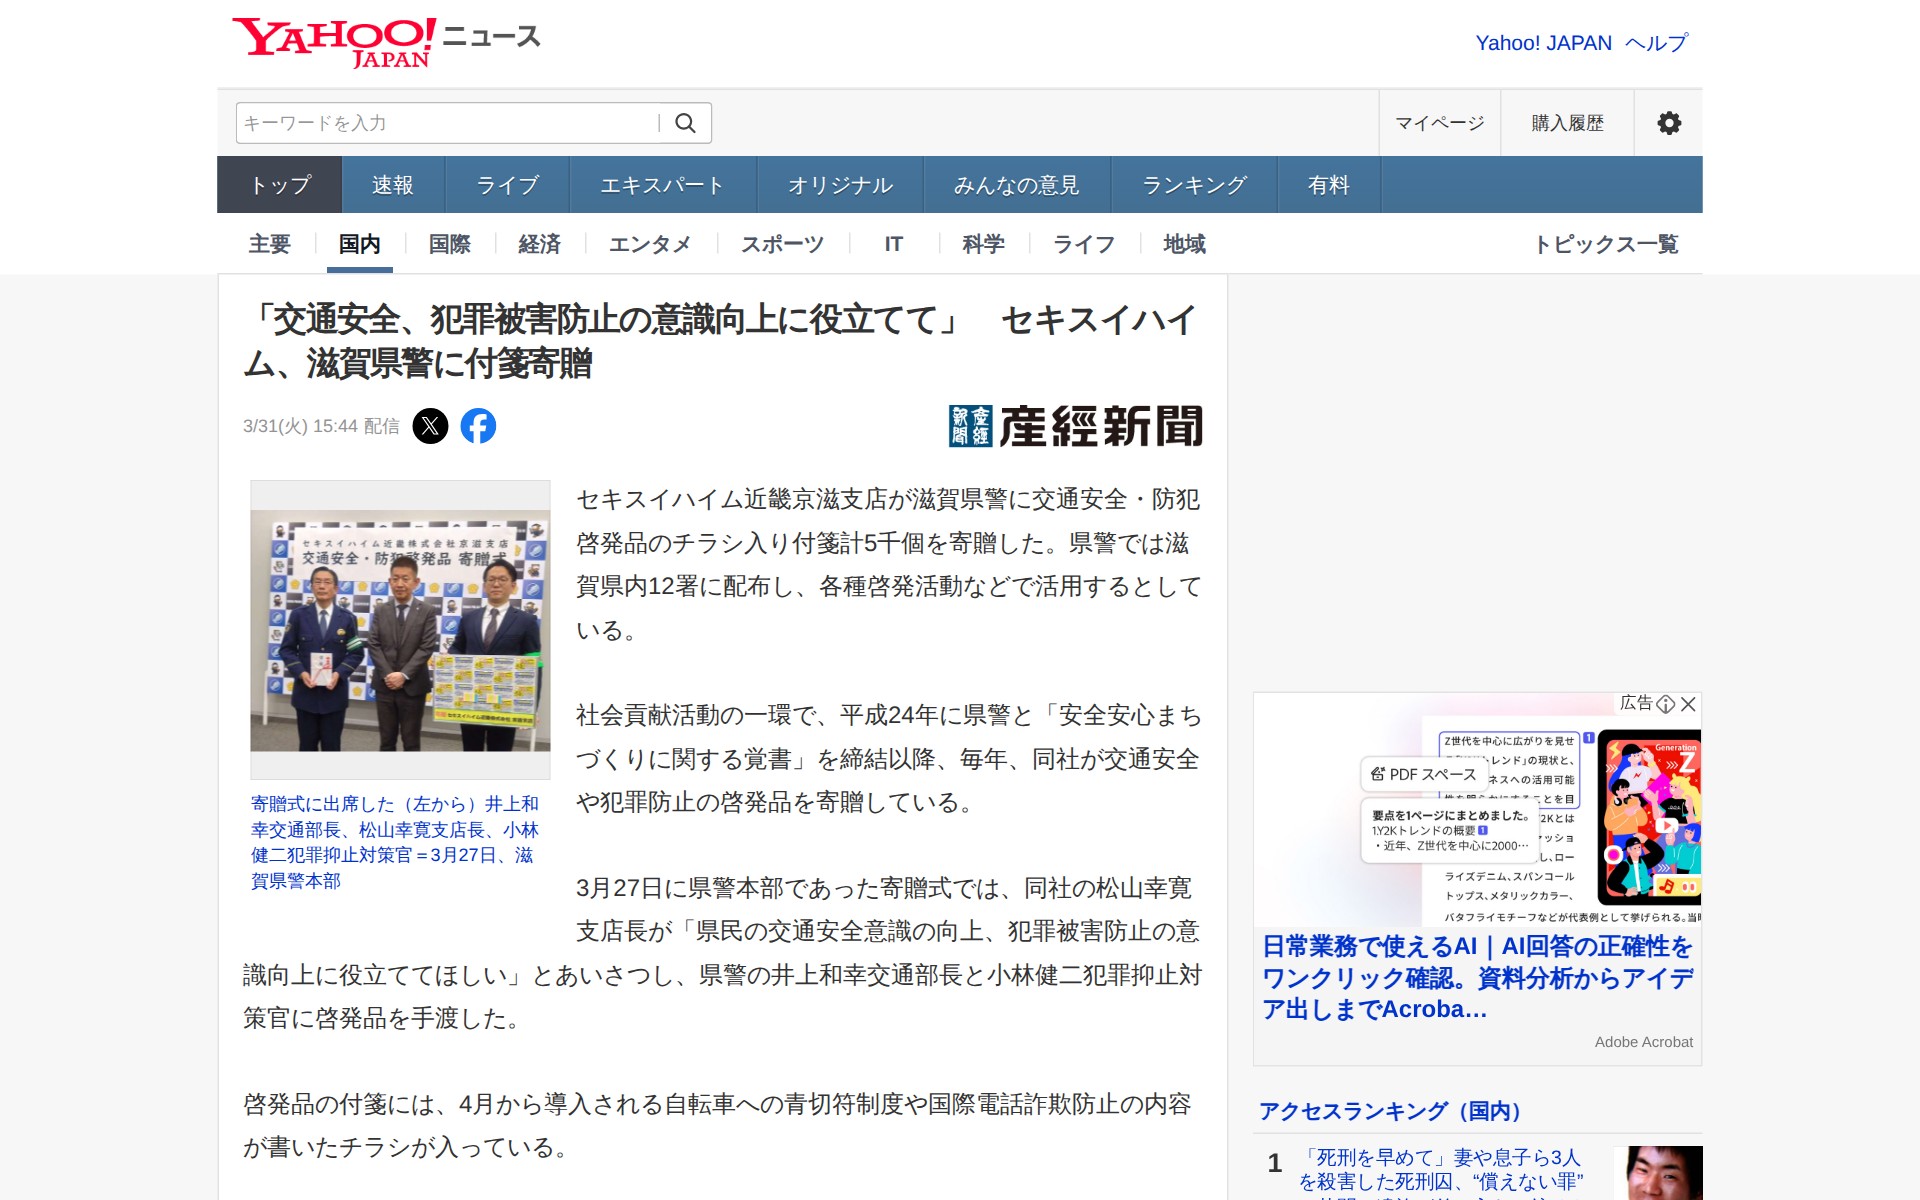1920x1200 pixels.
Task: Open 購入履歴 page
Action: [x=1567, y=123]
